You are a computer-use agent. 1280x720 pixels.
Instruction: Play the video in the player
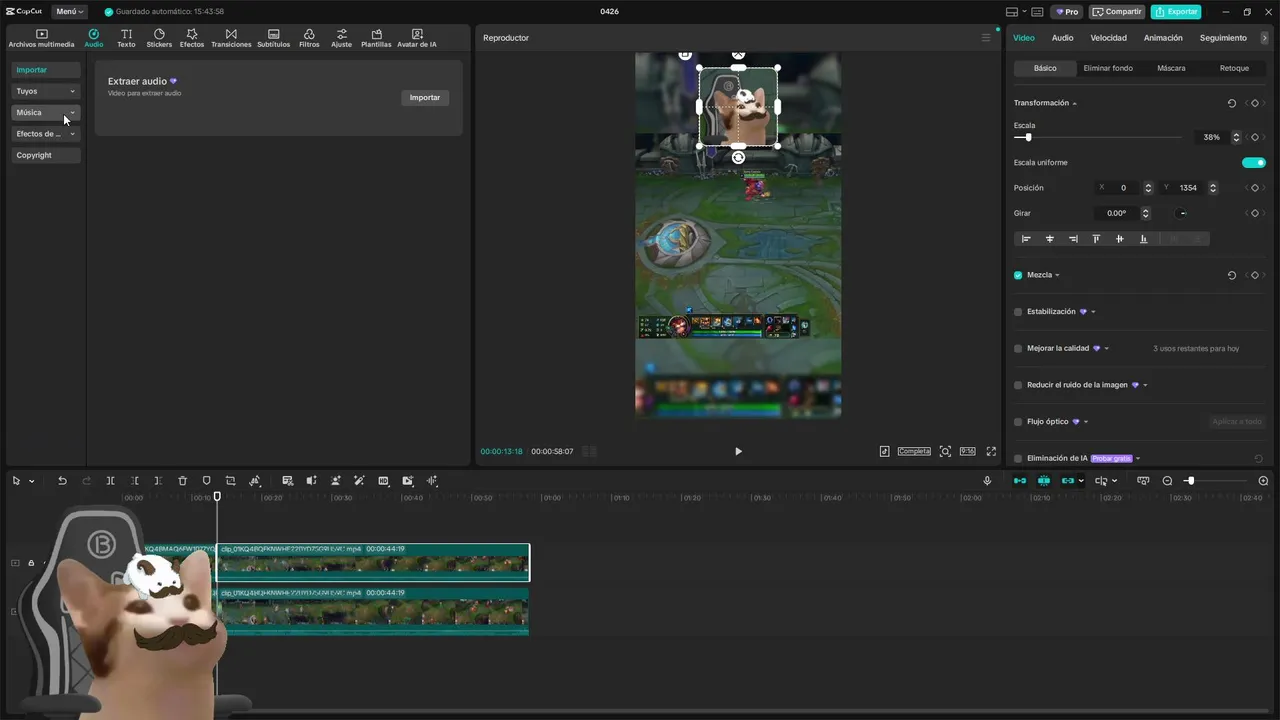(738, 451)
